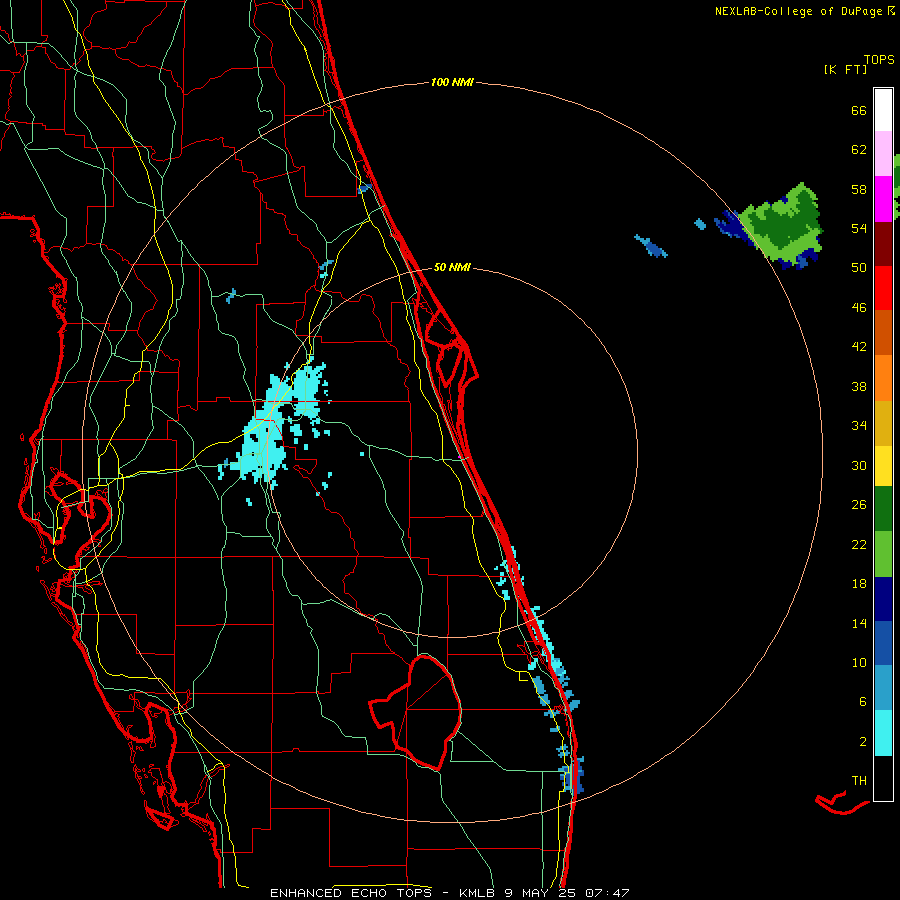Click the light pink swatch between 62 and 58

(883, 153)
